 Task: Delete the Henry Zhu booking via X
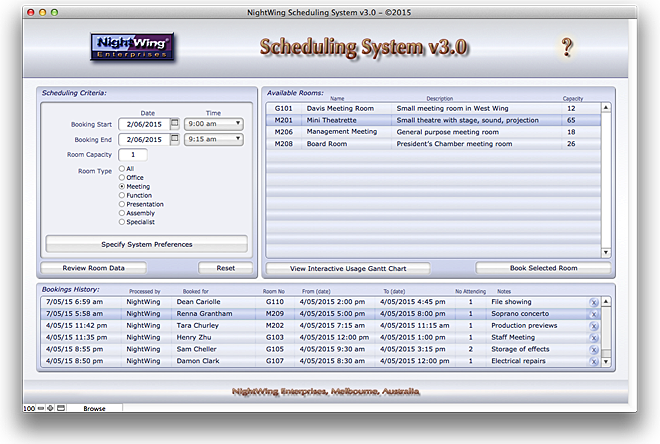pos(593,338)
